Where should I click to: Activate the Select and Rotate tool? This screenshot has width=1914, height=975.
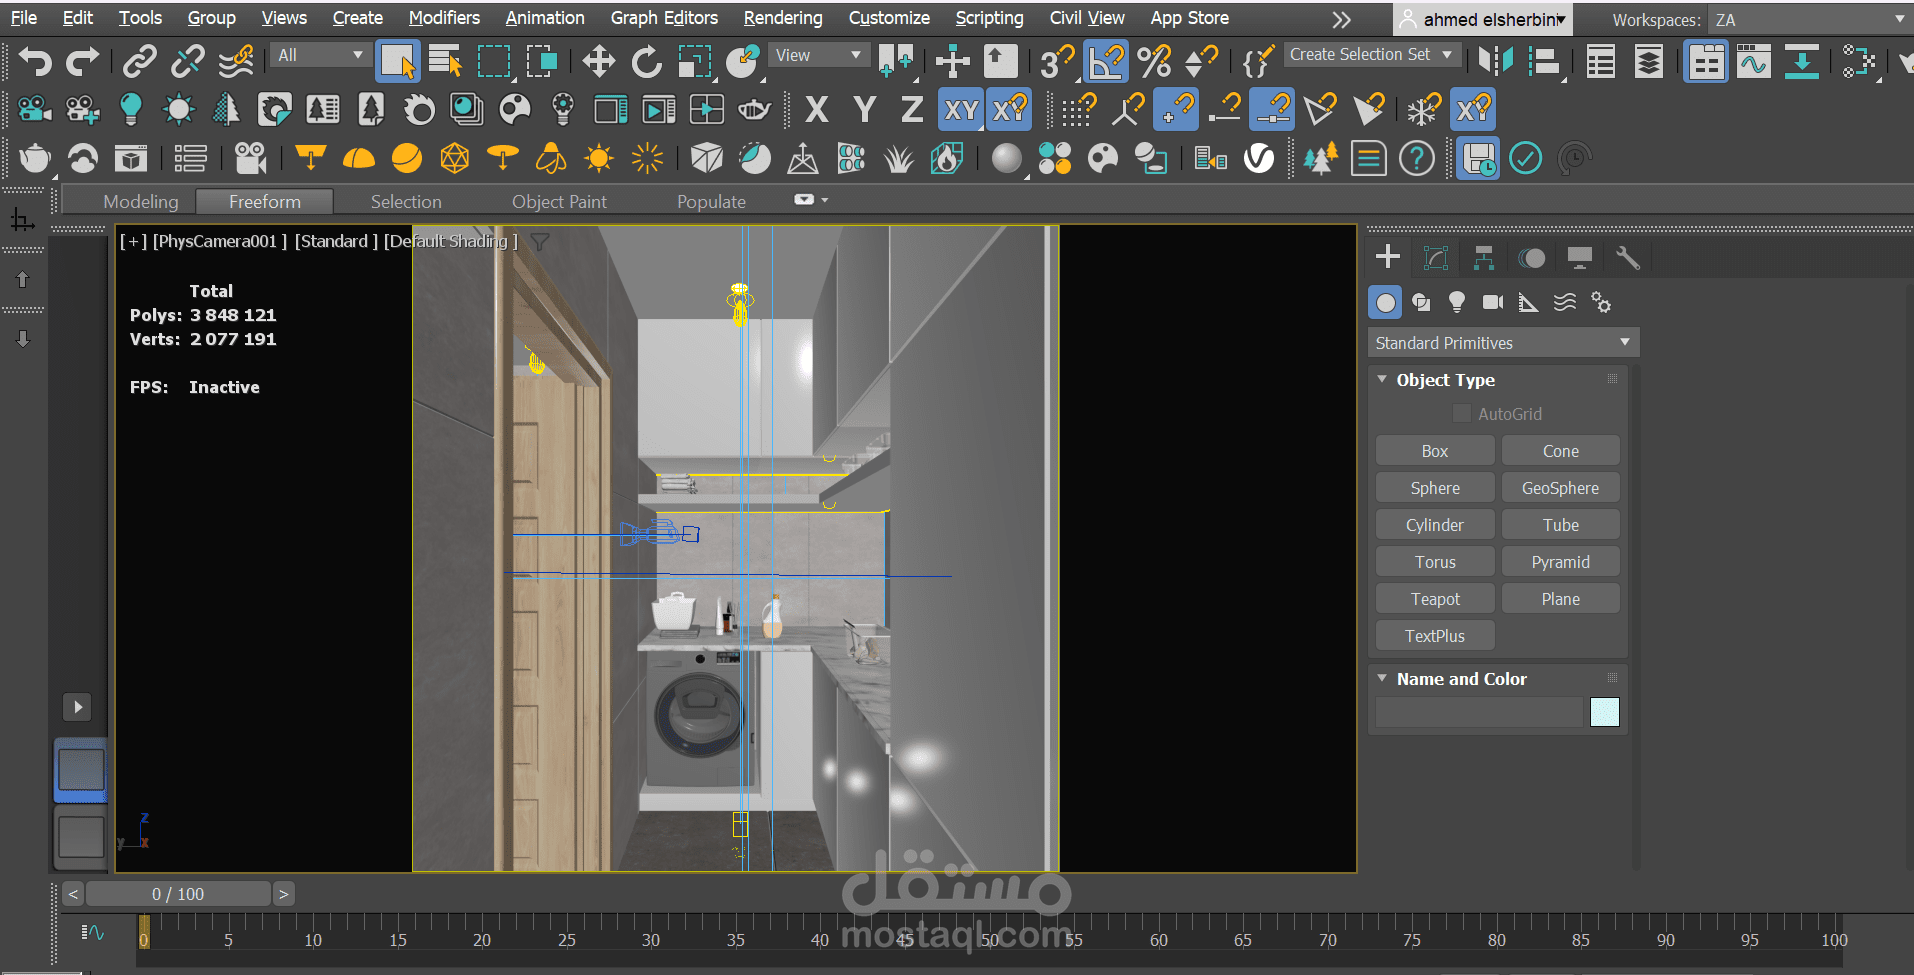(646, 62)
